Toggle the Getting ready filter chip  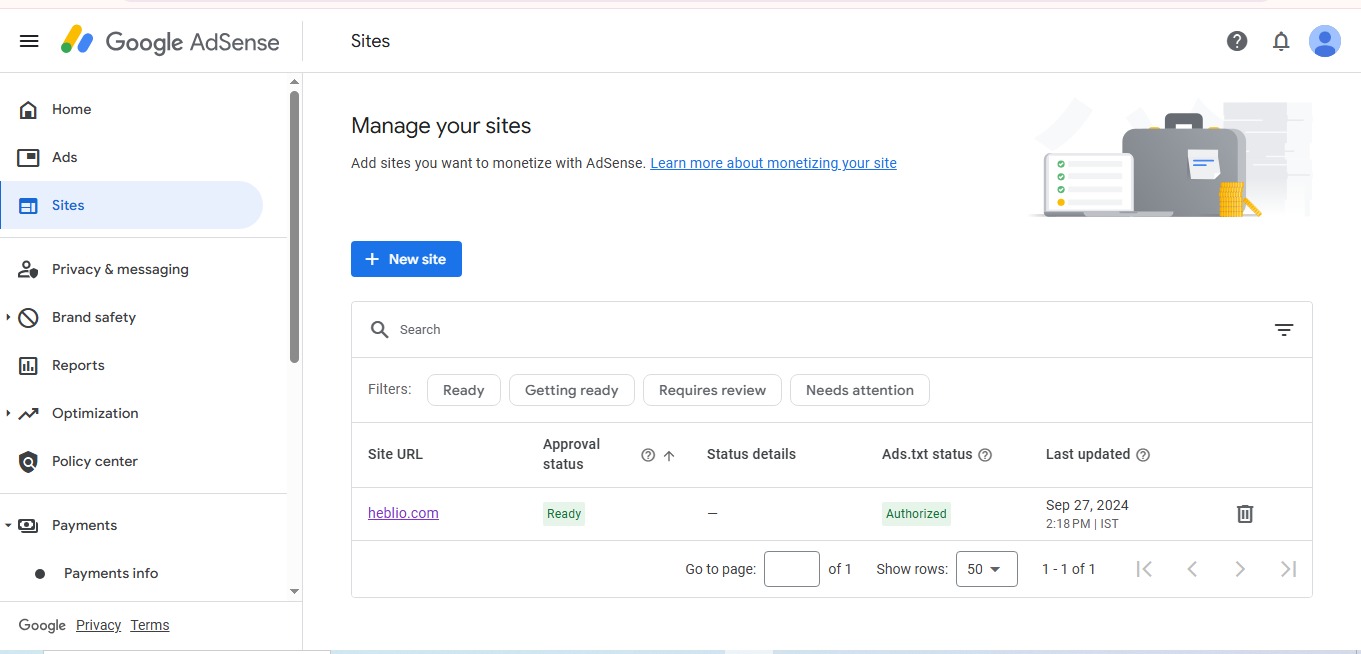point(572,390)
